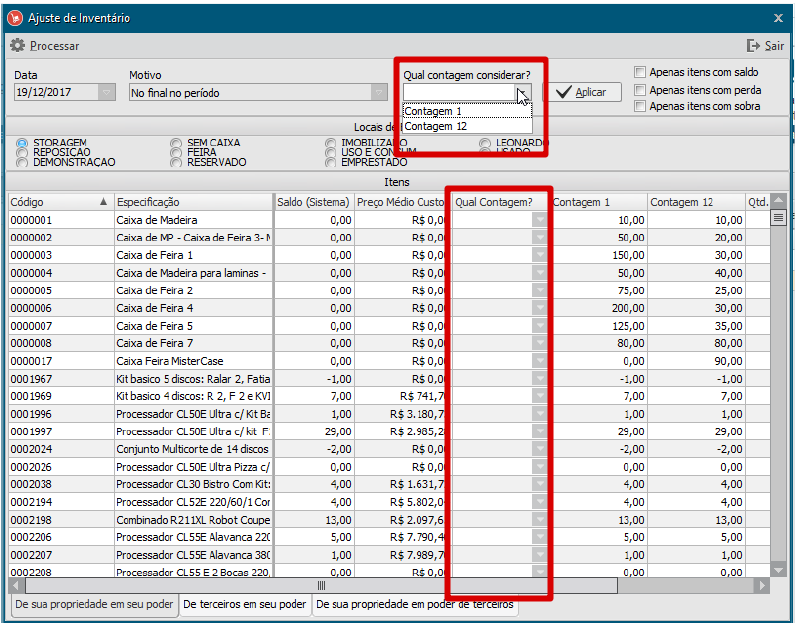Screen dimensions: 795x626
Task: Switch to De terceiros em seu poder tab
Action: tap(244, 605)
